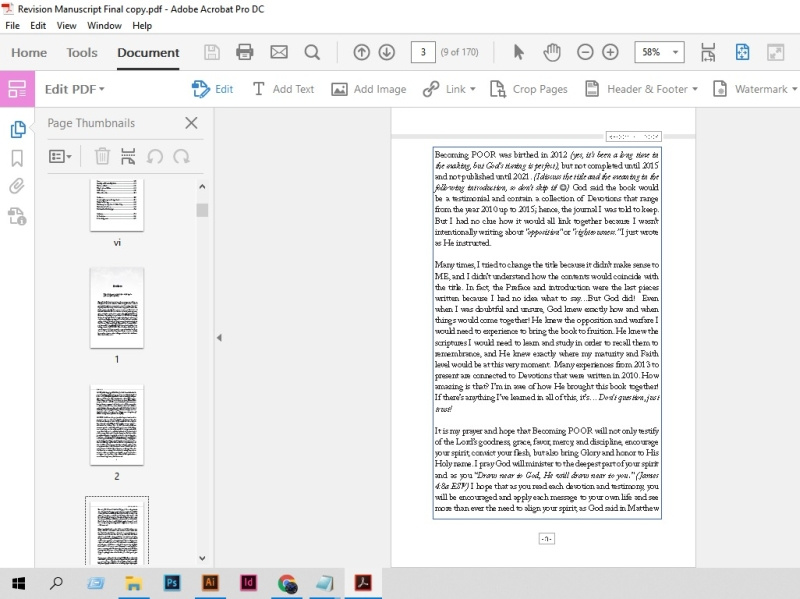Click the Add Text button
The image size is (800, 599).
click(x=283, y=89)
